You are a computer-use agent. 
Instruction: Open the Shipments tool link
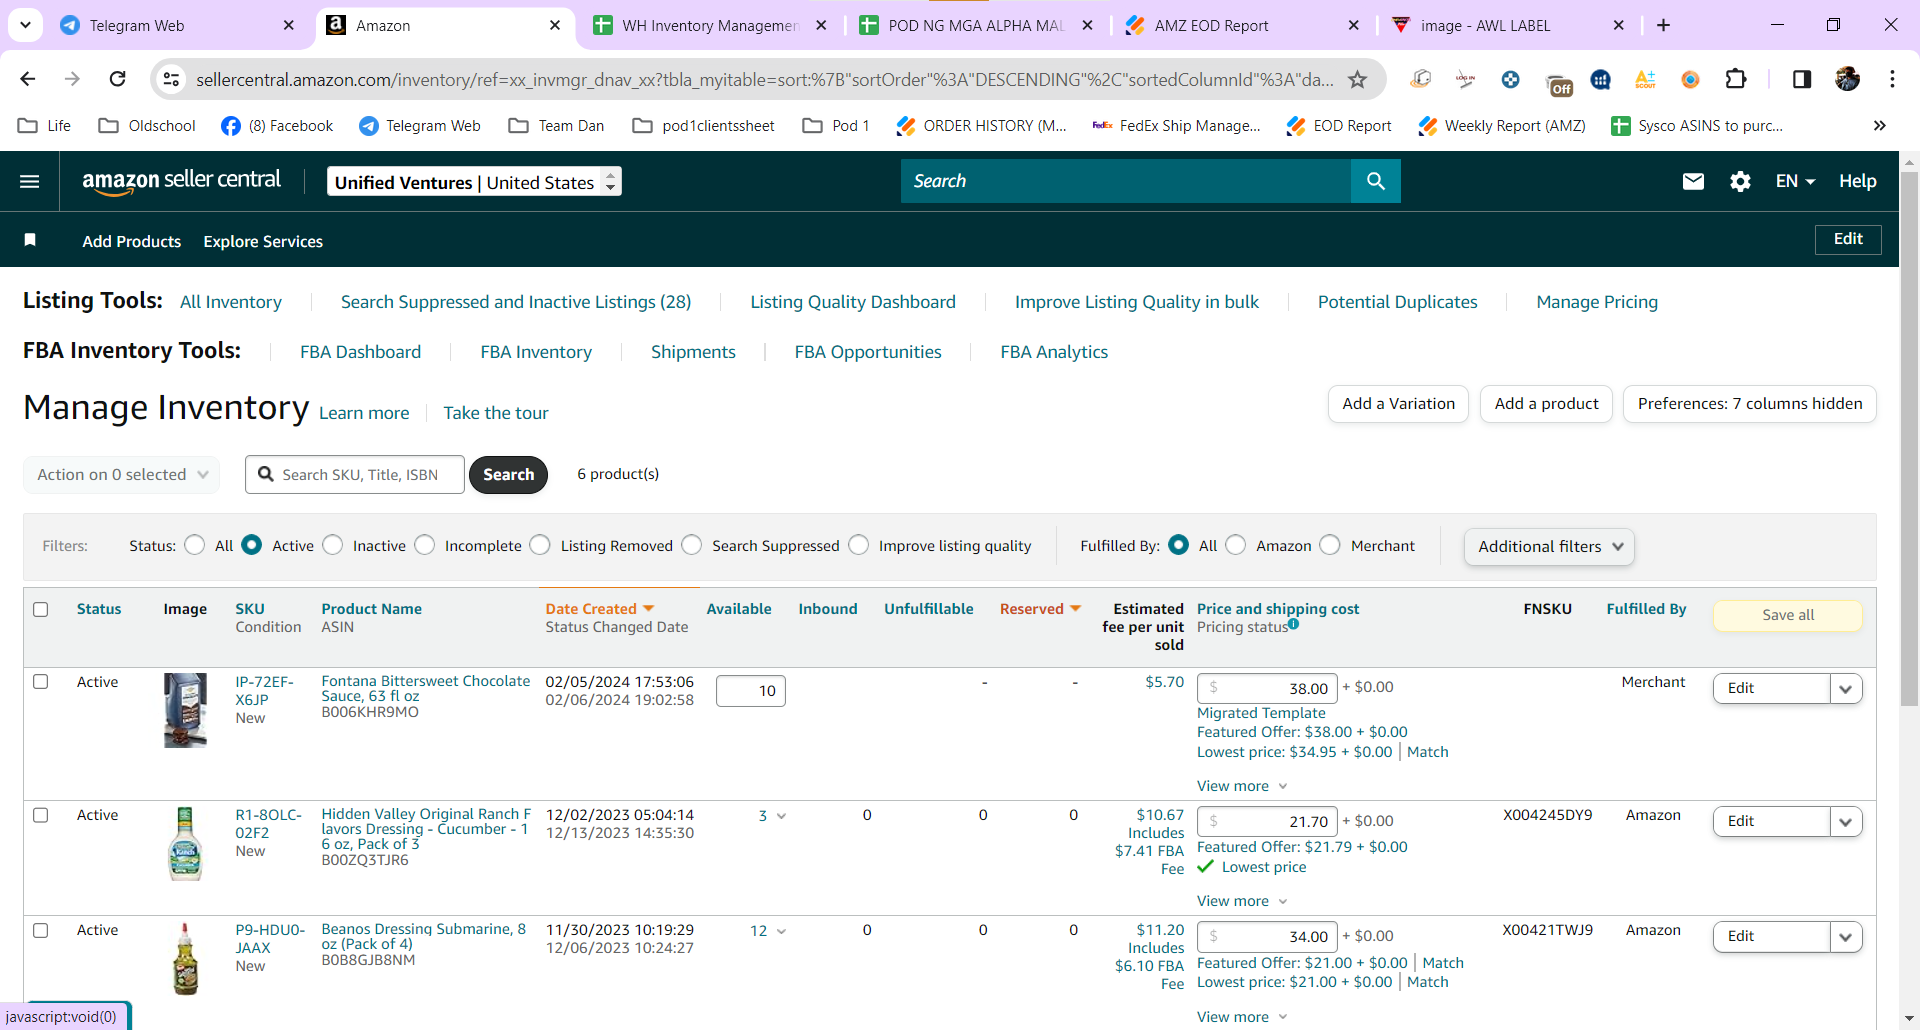pos(693,352)
